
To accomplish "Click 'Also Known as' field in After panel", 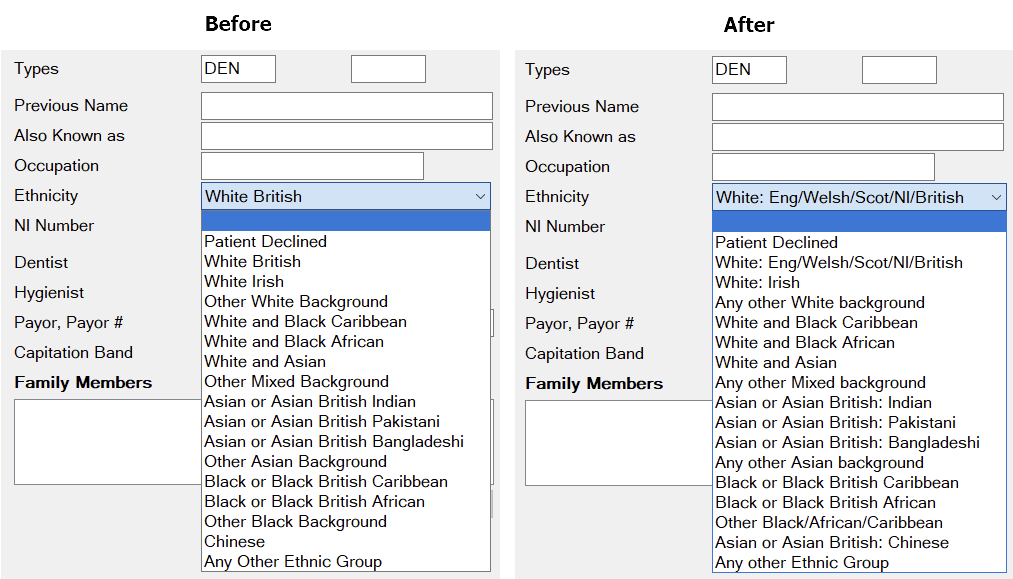I will (x=857, y=137).
